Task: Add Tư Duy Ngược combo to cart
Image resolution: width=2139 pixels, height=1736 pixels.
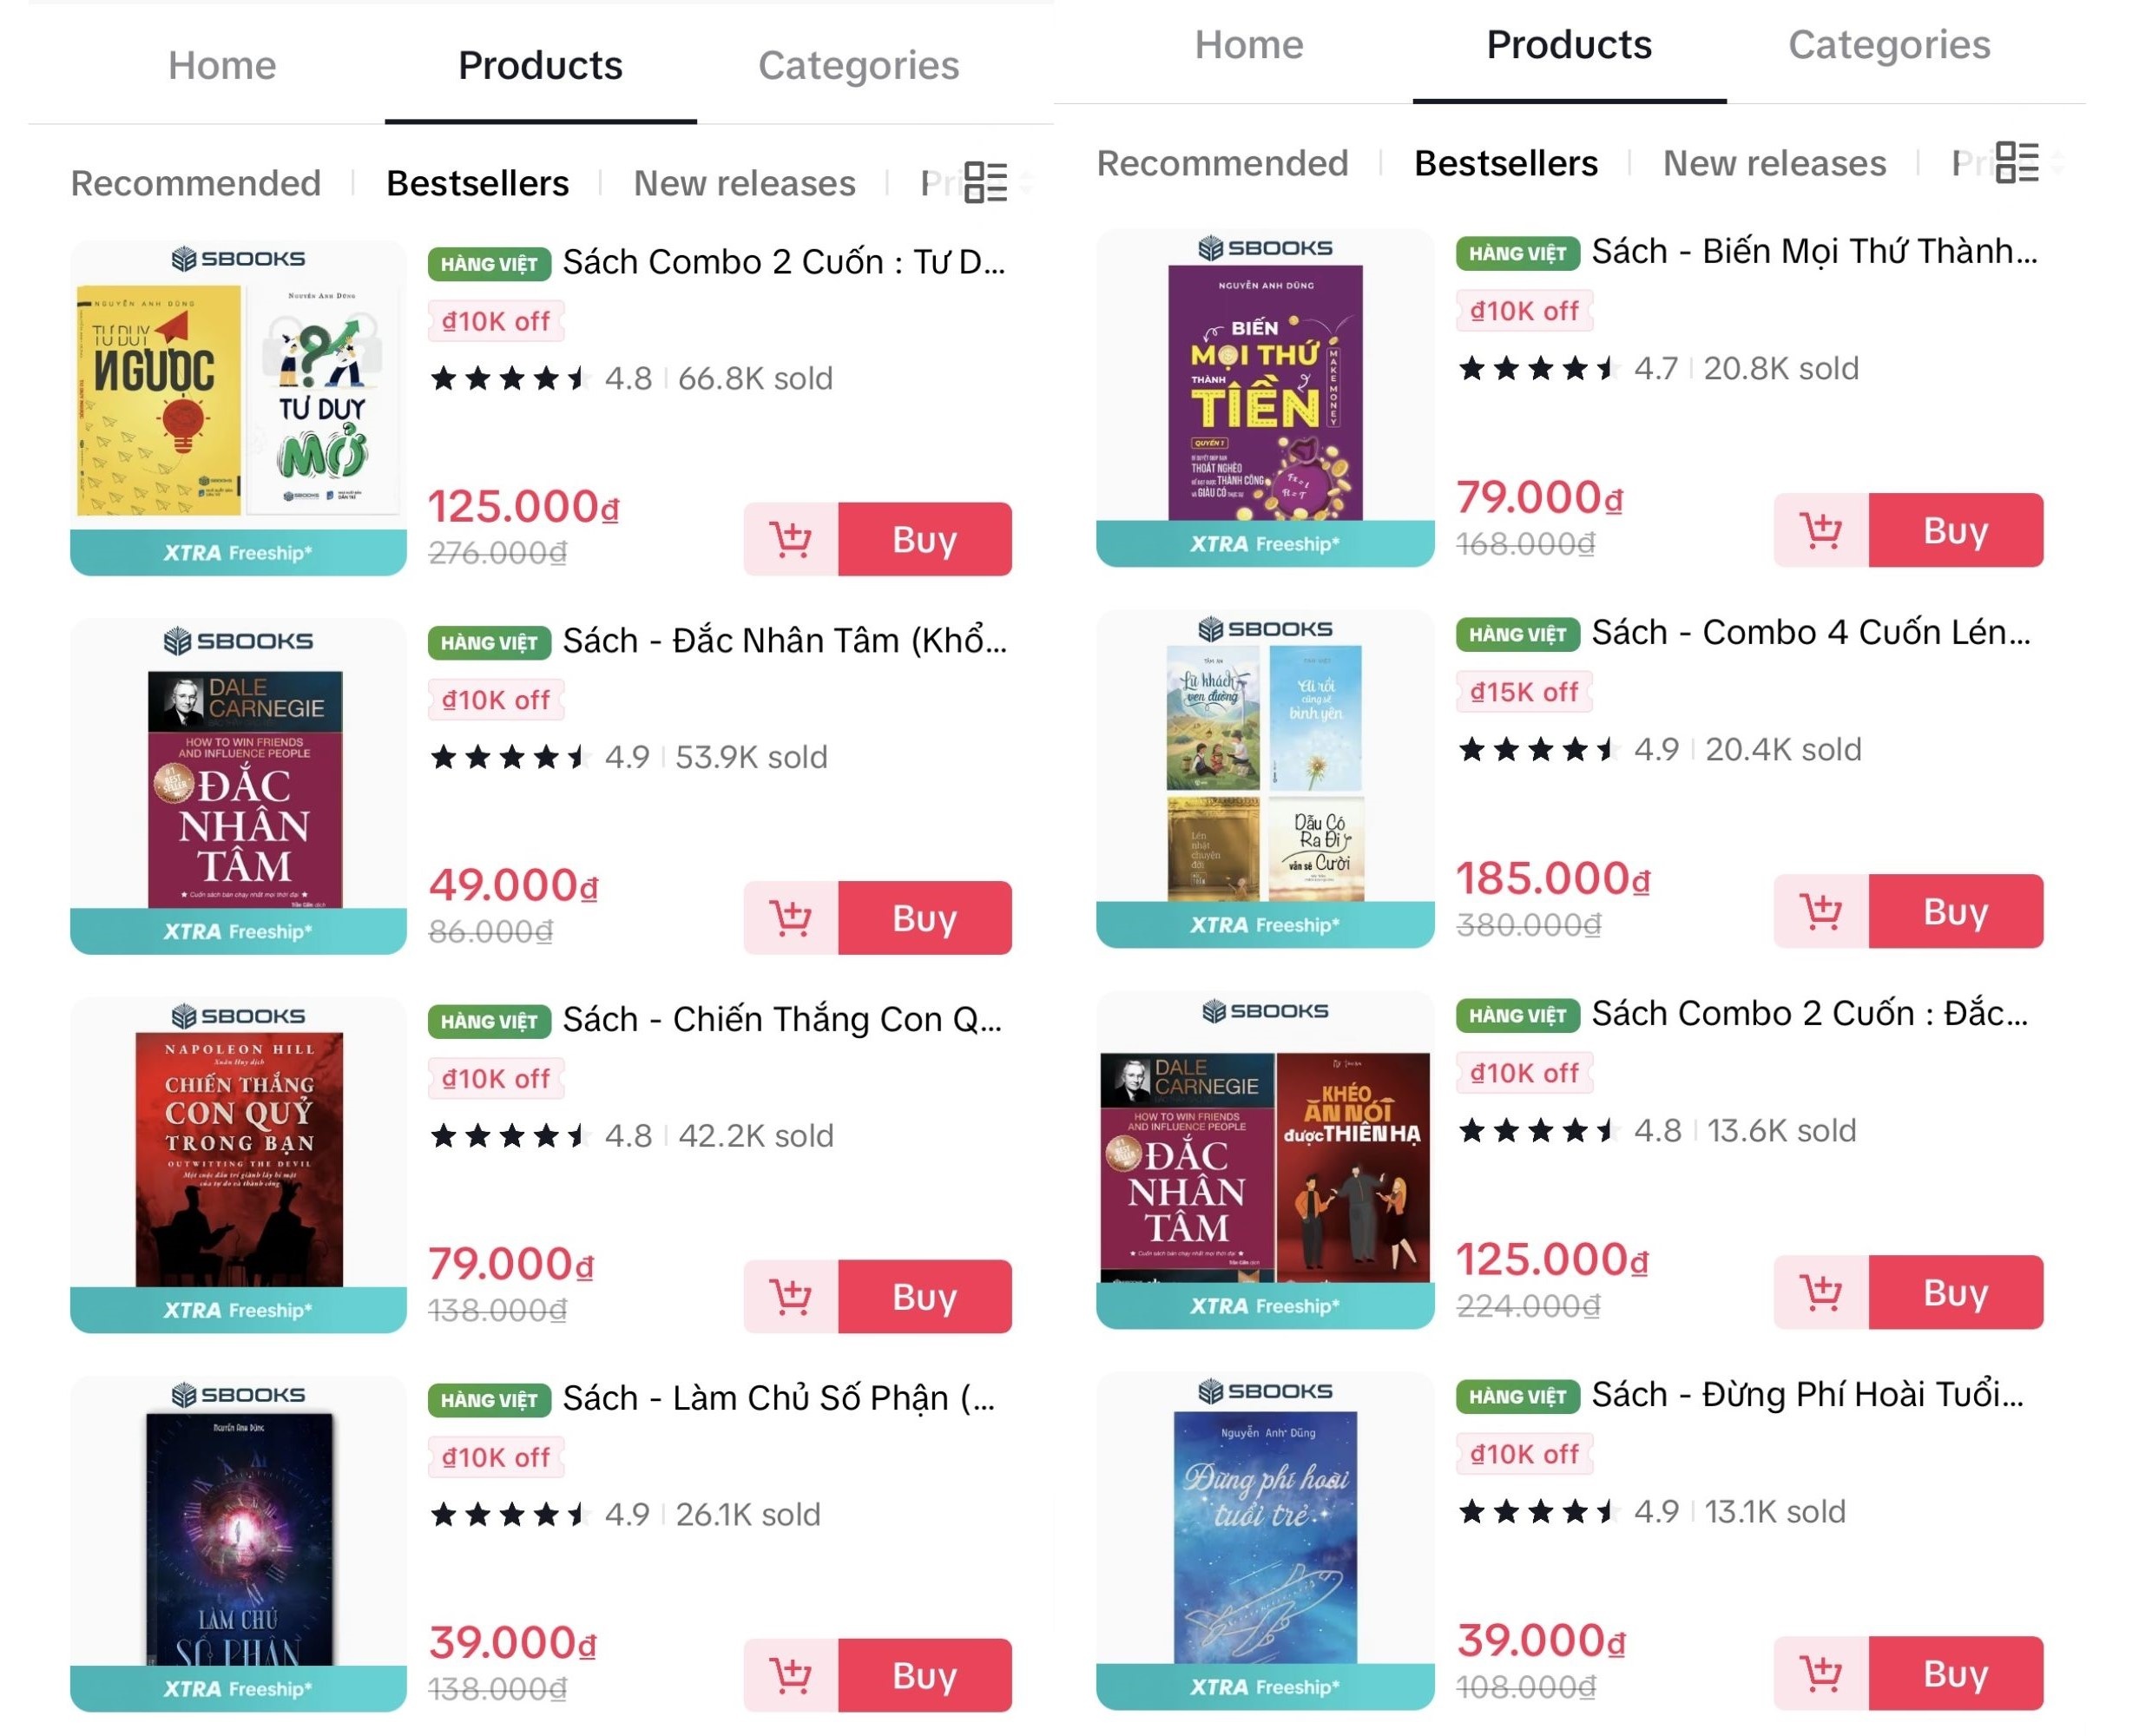Action: point(790,539)
